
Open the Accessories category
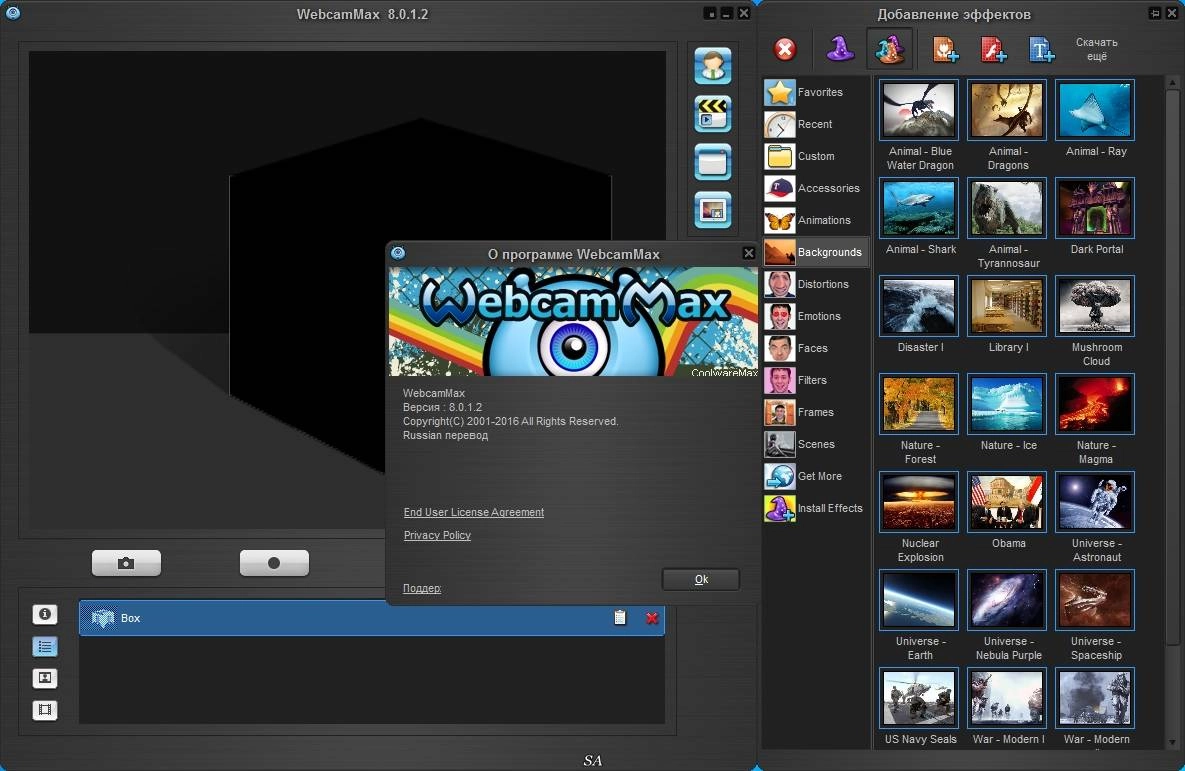[x=816, y=188]
